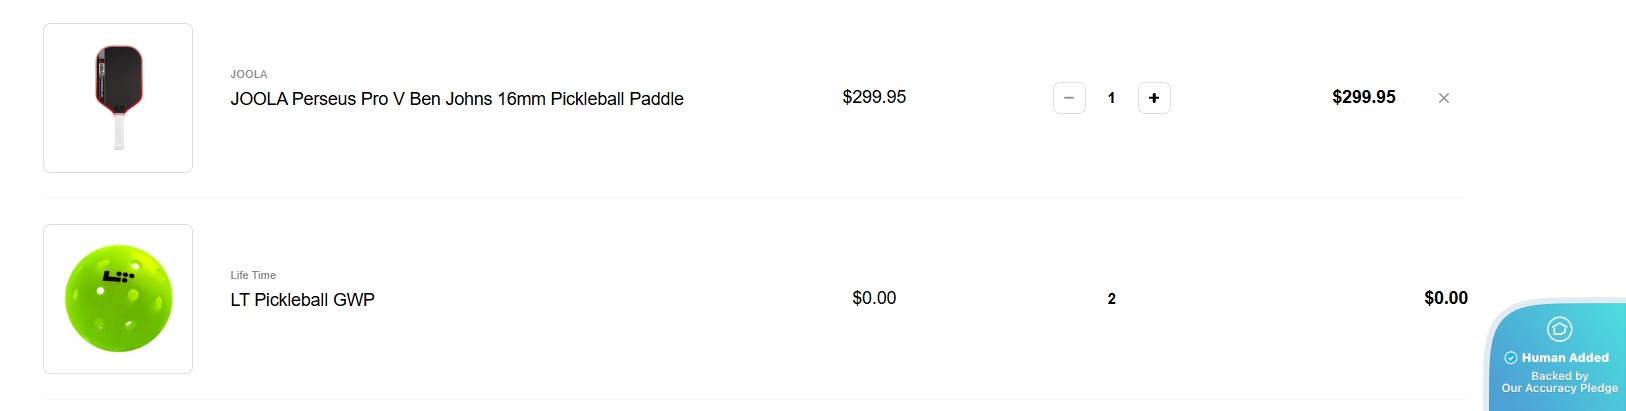Screen dimensions: 1626x411
Task: Click the Life Time brand label
Action: tap(253, 275)
